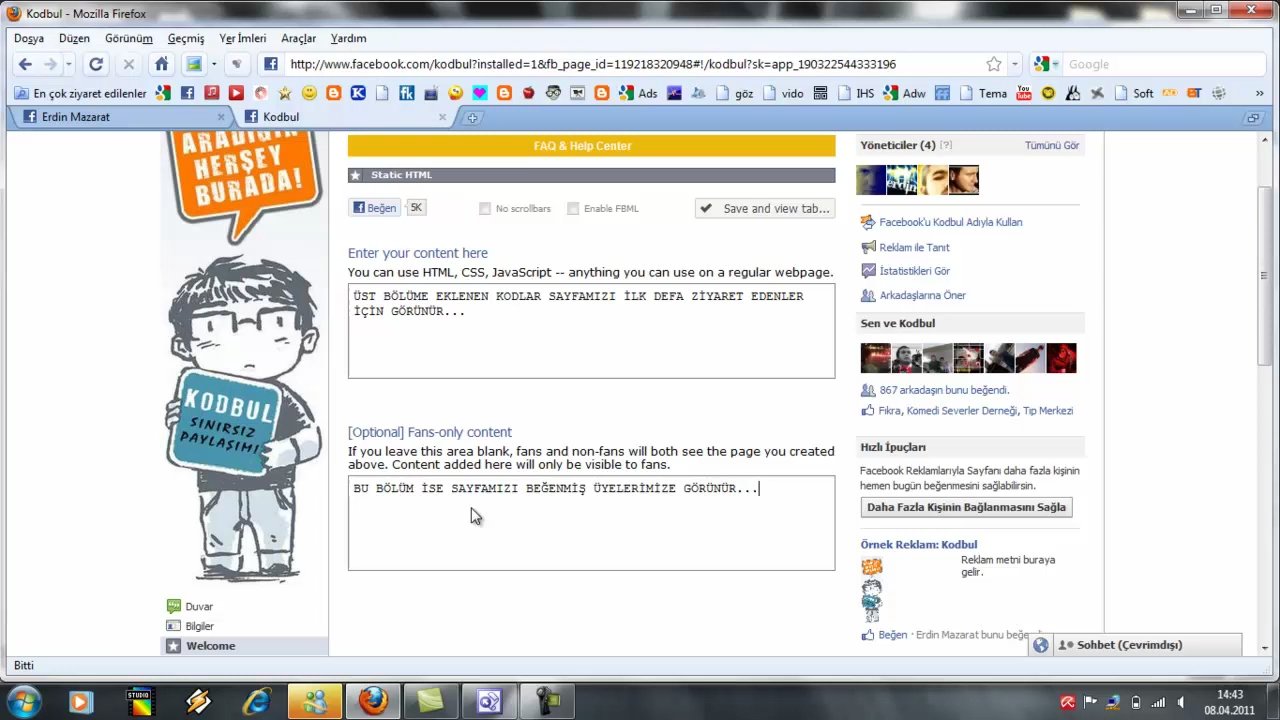The image size is (1280, 720).
Task: Open the Geçmiş menu
Action: (186, 38)
